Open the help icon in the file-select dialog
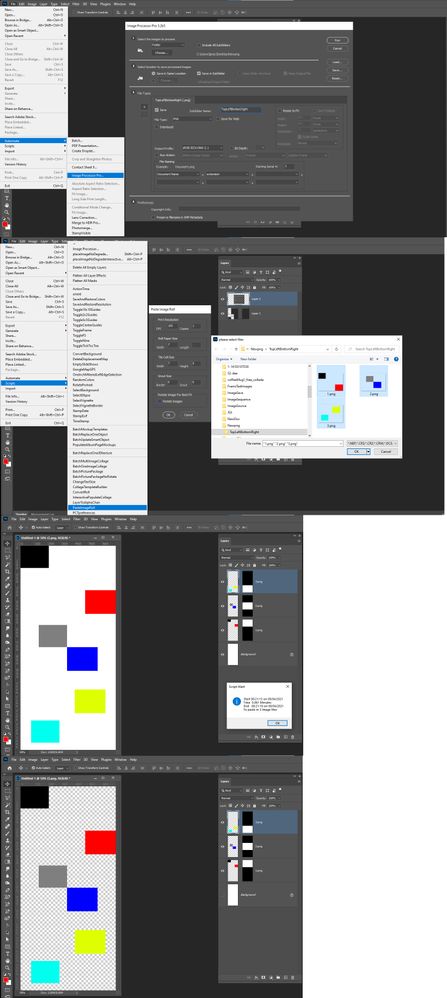The image size is (447, 998). coord(396,359)
